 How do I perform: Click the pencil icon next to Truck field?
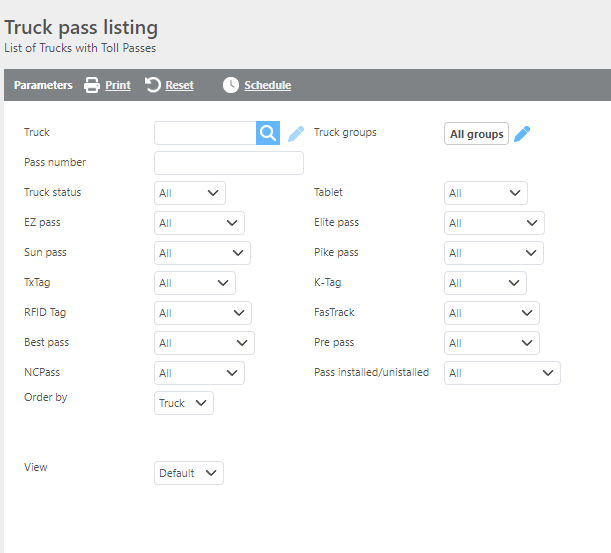(x=296, y=134)
